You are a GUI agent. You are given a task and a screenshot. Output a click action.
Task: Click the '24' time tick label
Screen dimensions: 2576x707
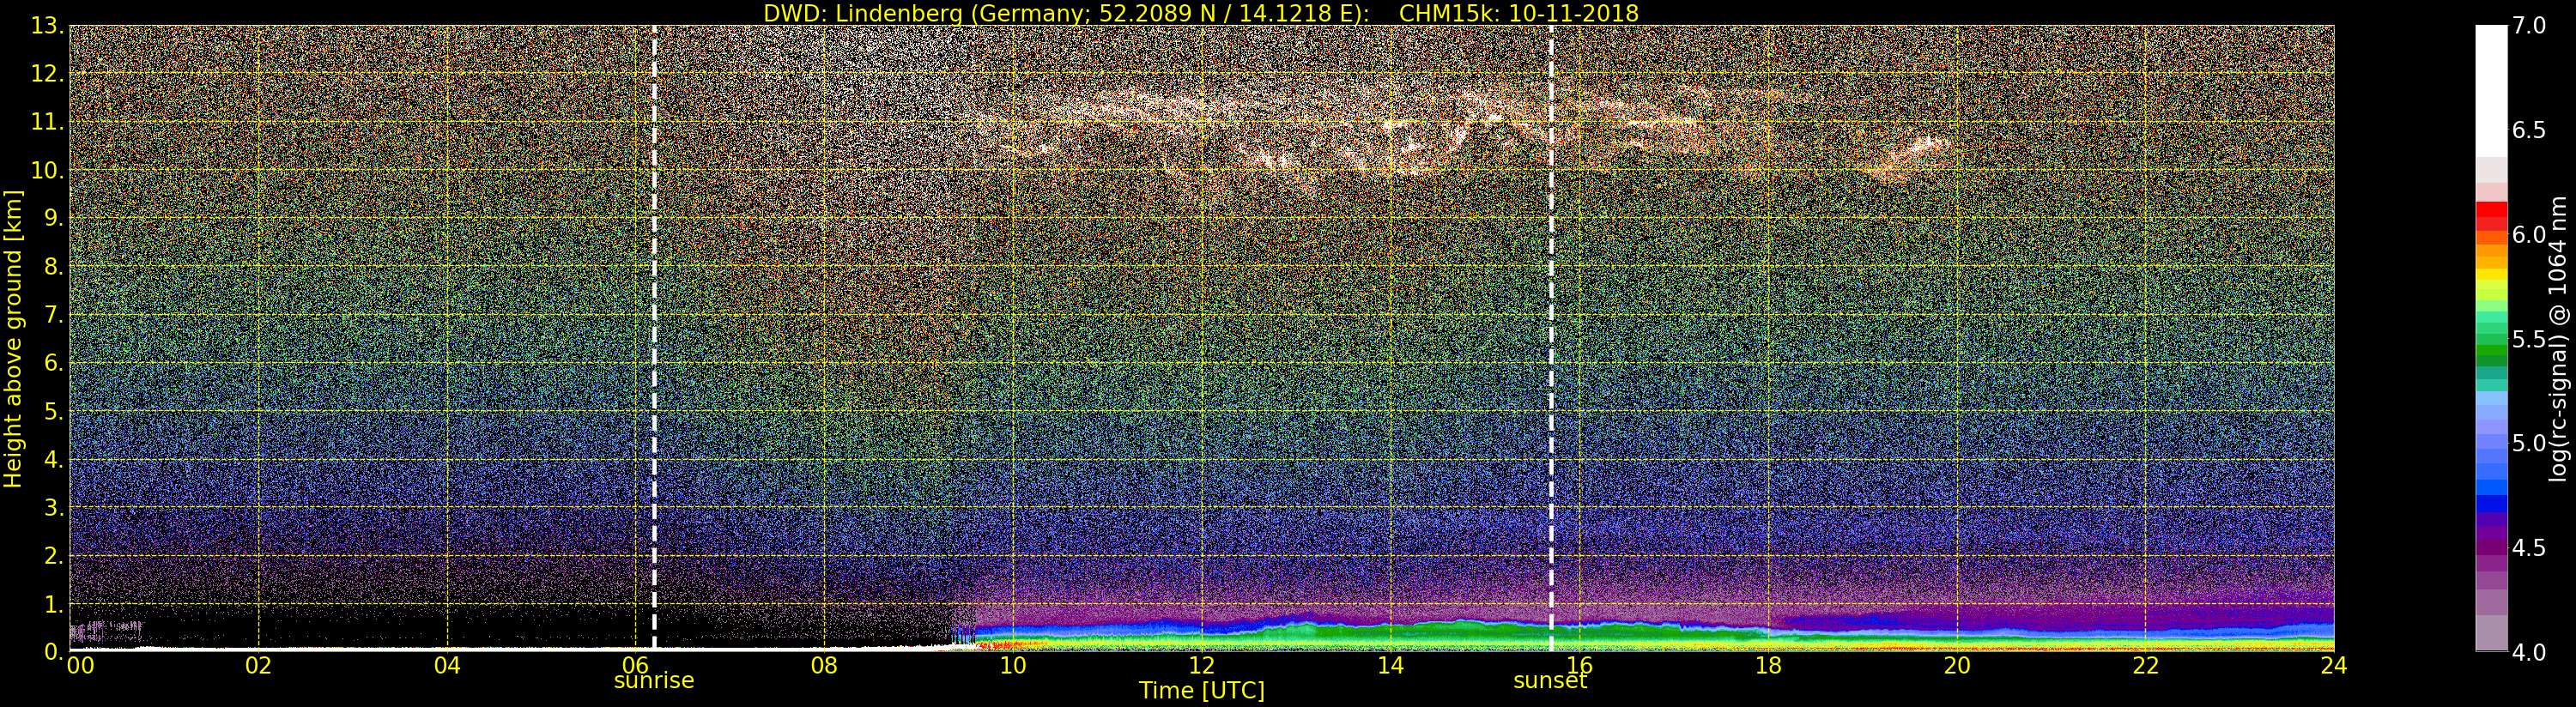(2334, 666)
